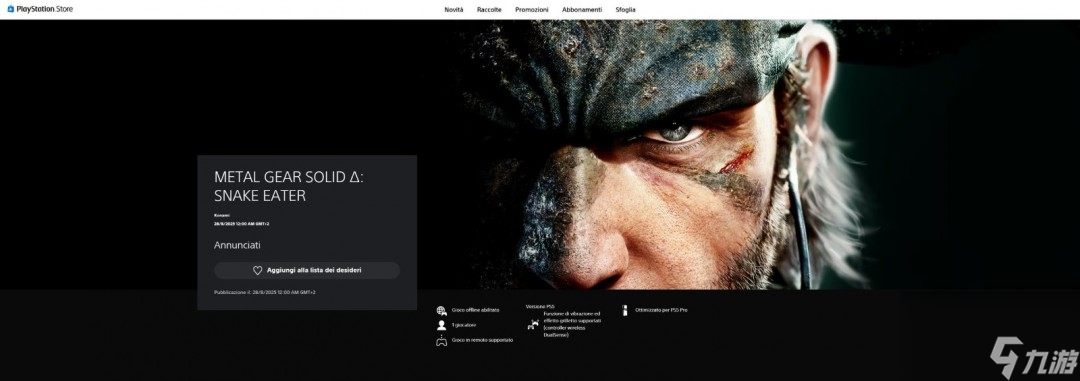Click the Annunciati status text
The image size is (1080, 381).
238,245
